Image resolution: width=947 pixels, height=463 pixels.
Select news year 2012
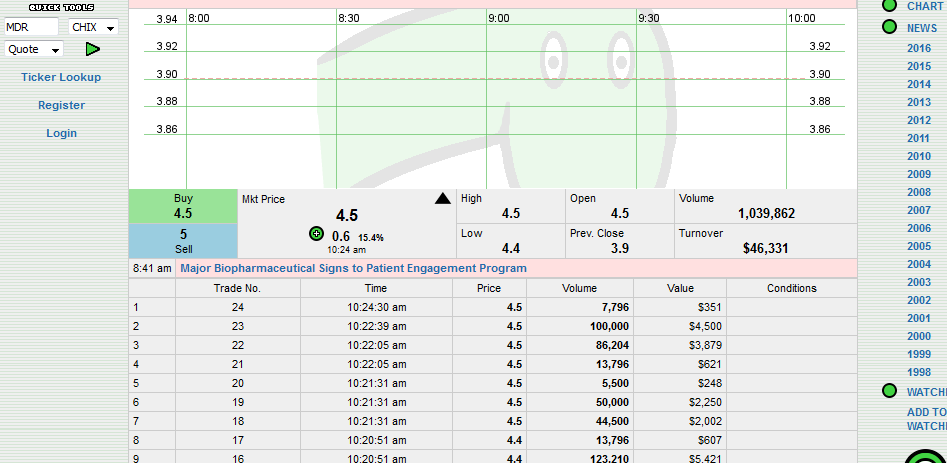click(919, 120)
